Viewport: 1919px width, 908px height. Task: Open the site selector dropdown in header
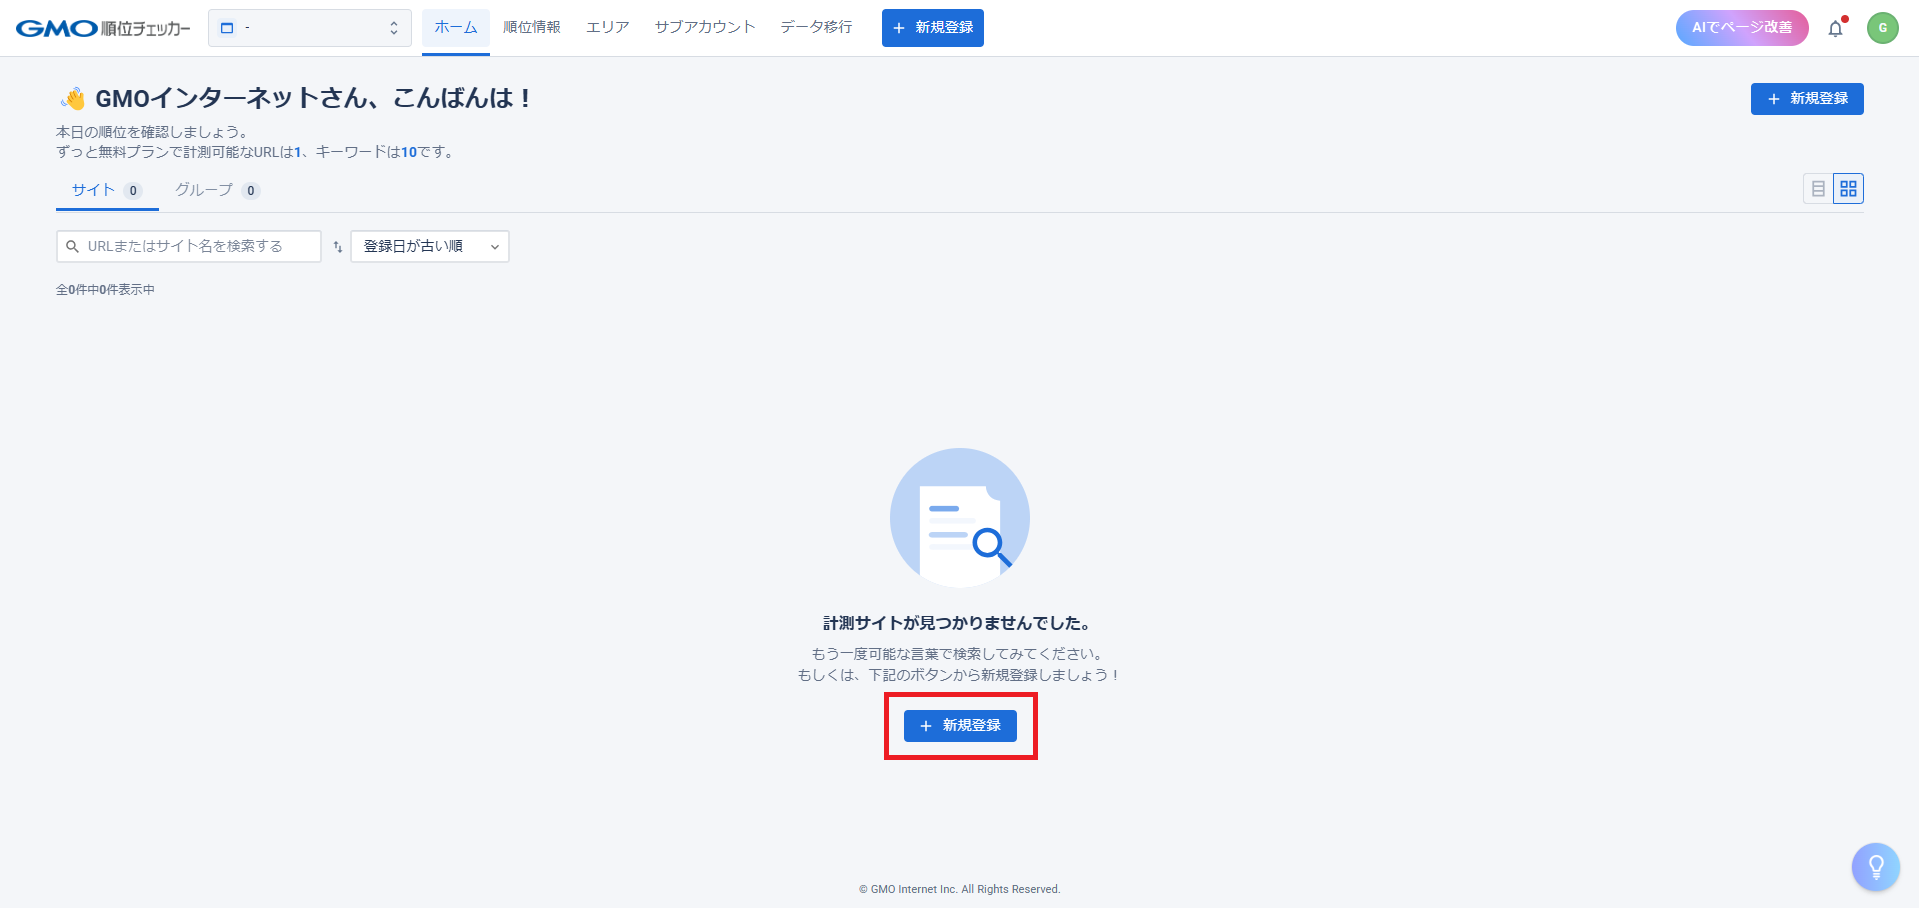[310, 28]
